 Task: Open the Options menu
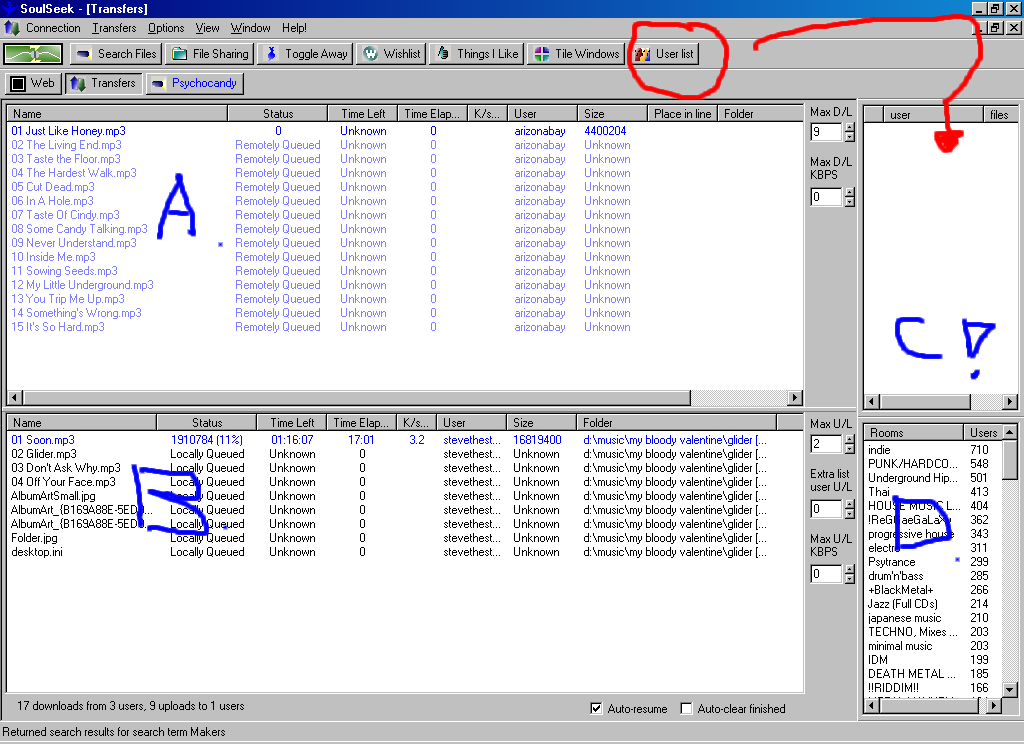point(166,28)
